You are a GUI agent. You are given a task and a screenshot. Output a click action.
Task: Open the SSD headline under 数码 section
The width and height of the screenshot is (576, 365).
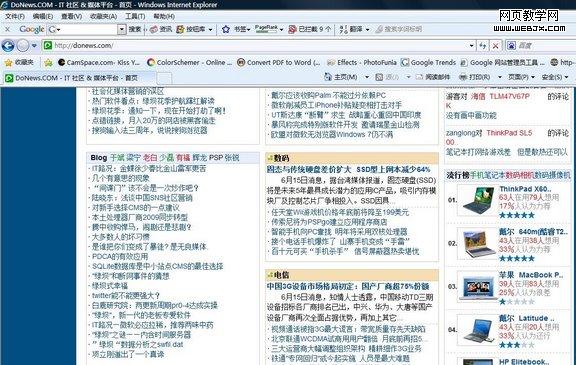pyautogui.click(x=348, y=169)
